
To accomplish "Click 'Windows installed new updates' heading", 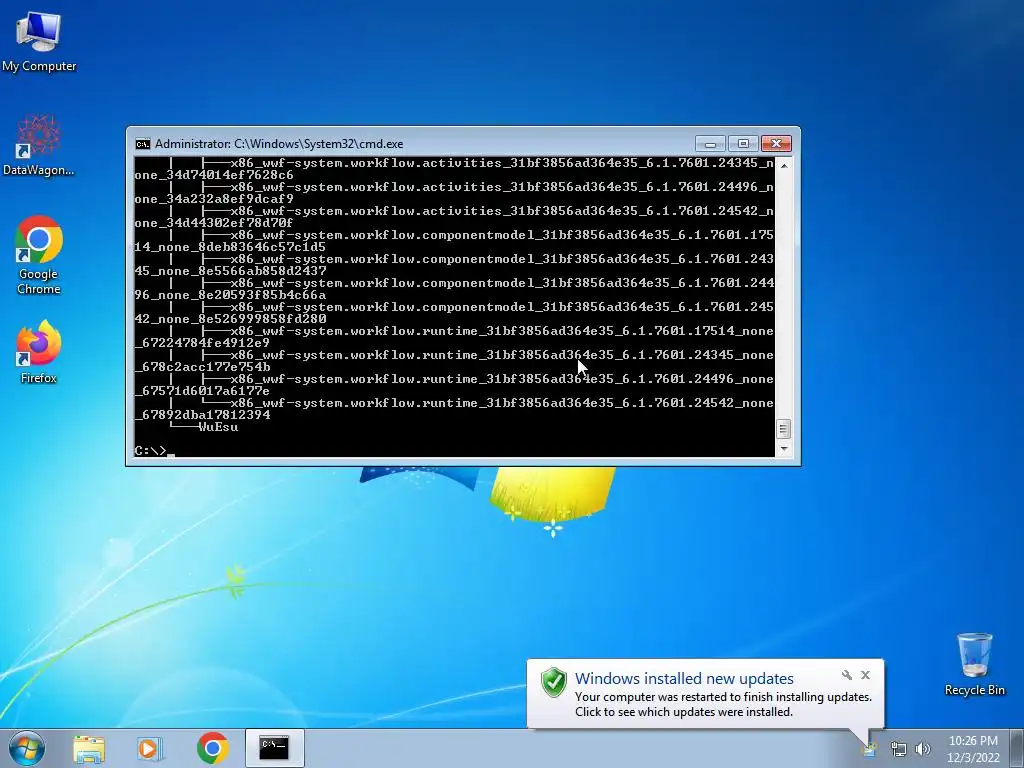I will [x=684, y=679].
